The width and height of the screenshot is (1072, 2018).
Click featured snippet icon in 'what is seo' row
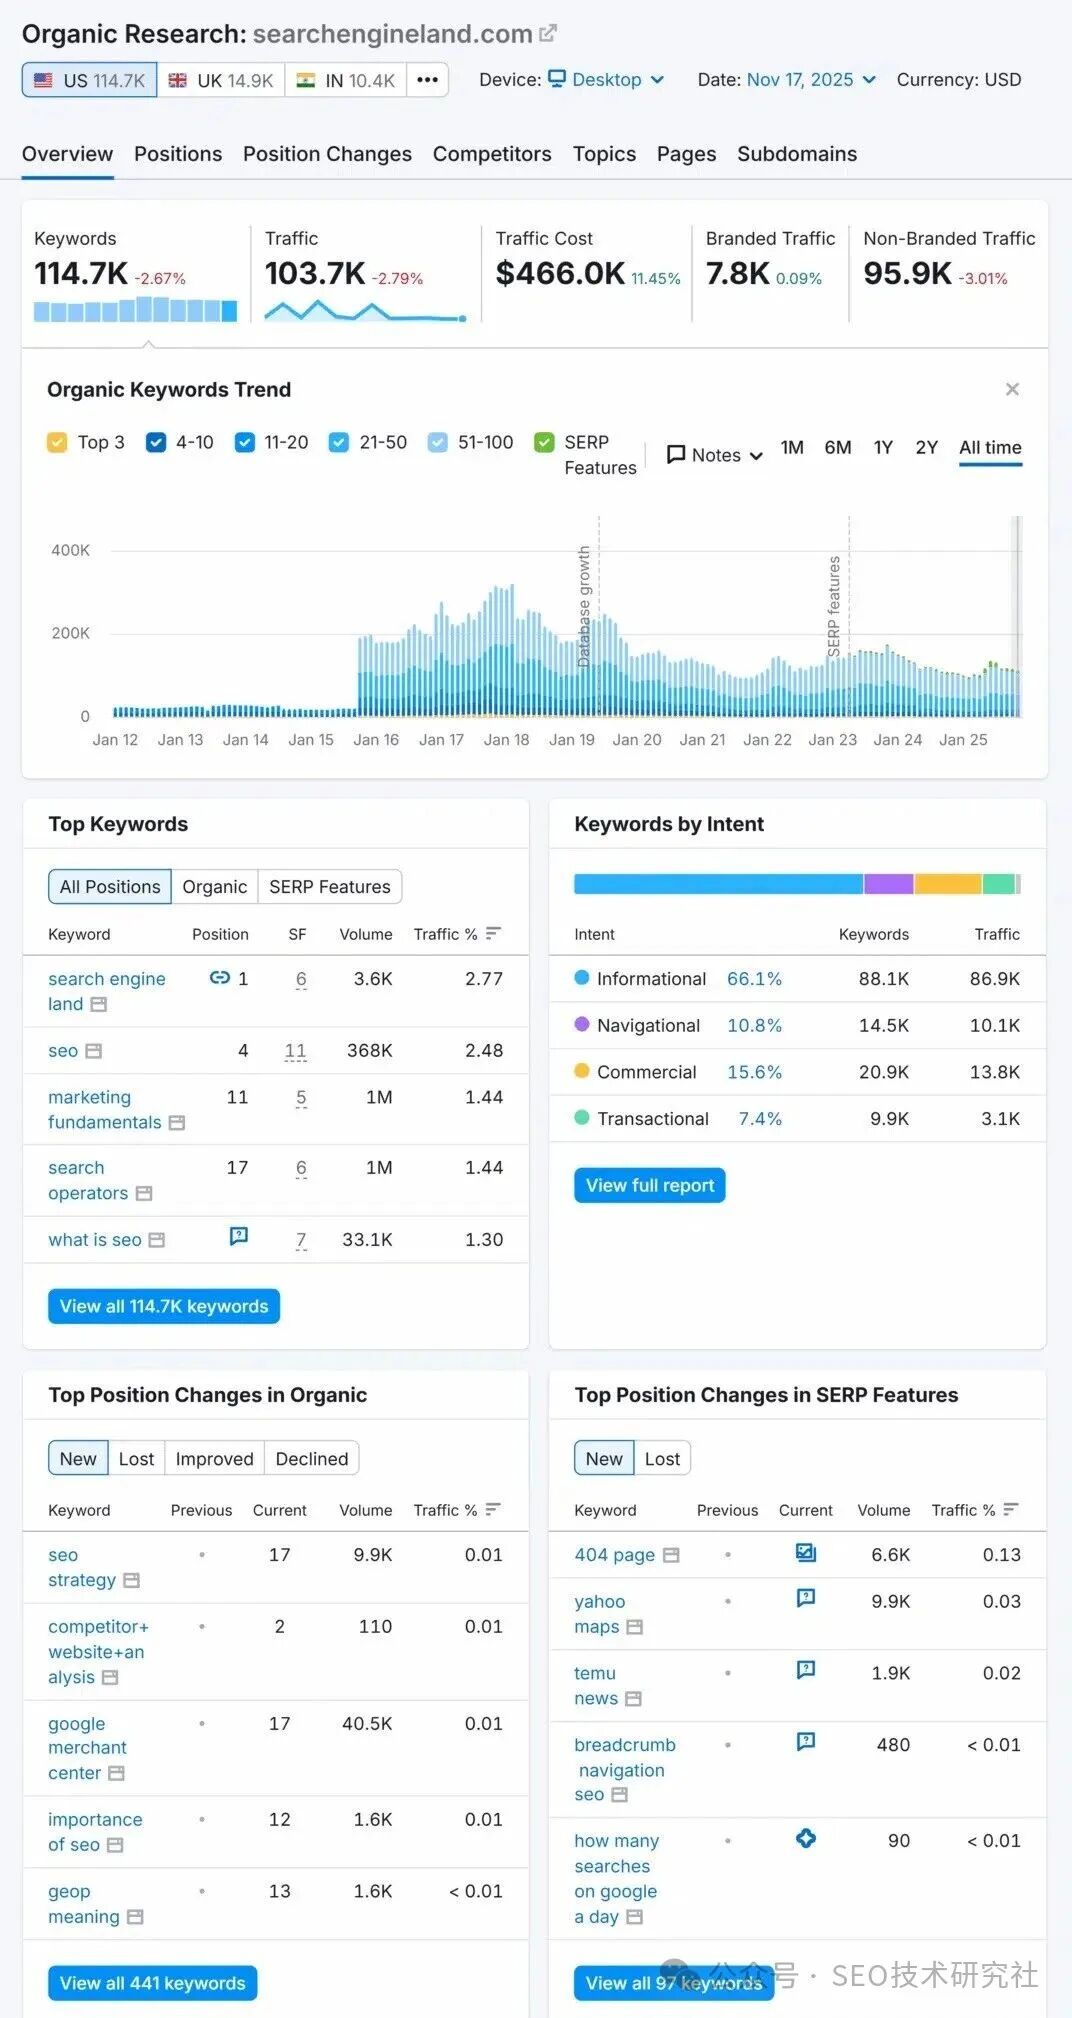[238, 1236]
